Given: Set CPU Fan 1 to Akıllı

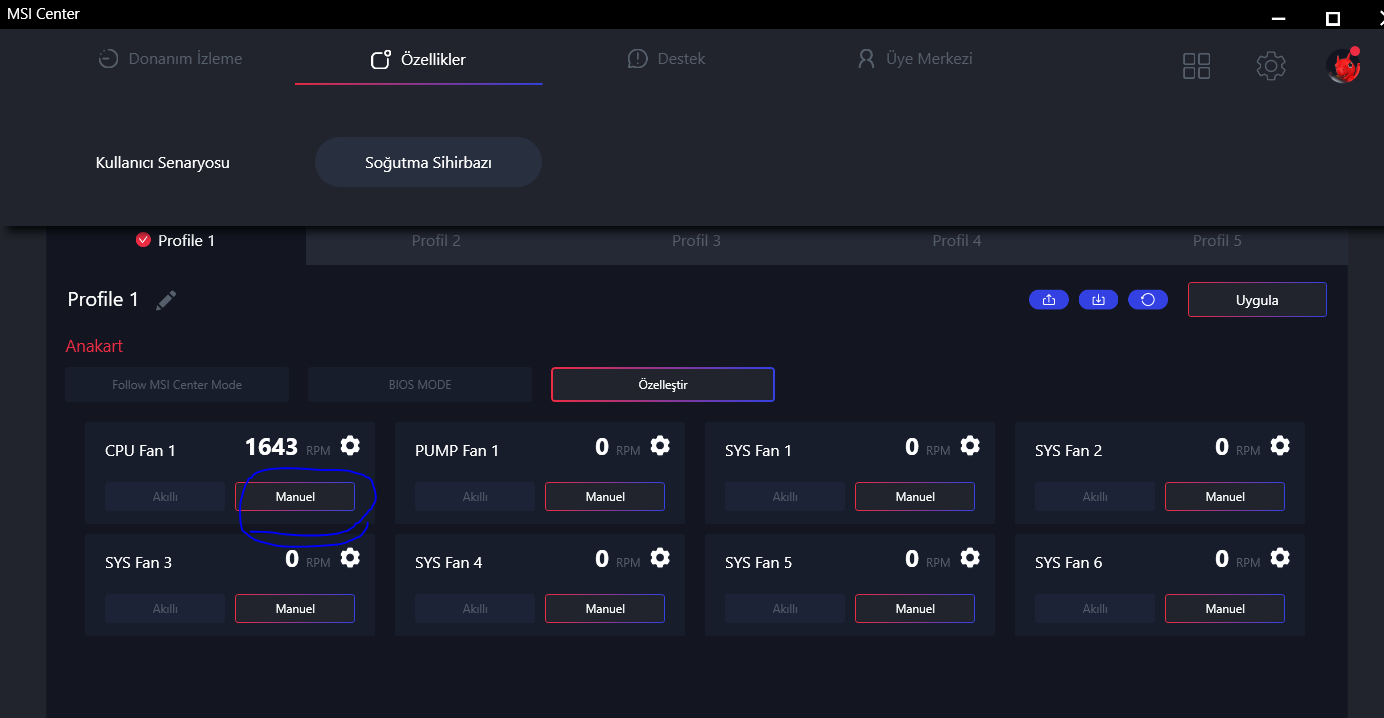Looking at the screenshot, I should coord(165,497).
